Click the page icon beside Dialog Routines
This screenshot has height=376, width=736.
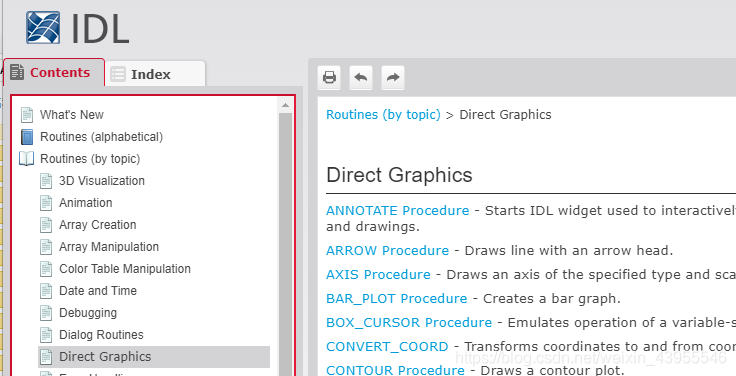46,335
